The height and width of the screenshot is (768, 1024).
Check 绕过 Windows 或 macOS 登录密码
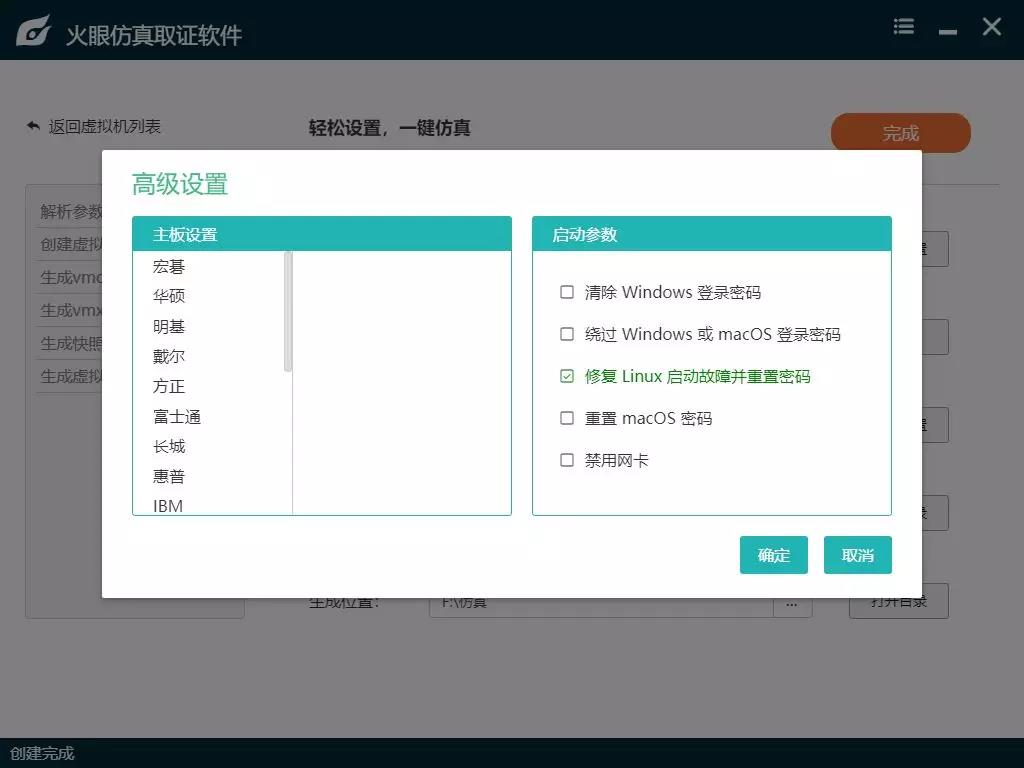click(567, 333)
